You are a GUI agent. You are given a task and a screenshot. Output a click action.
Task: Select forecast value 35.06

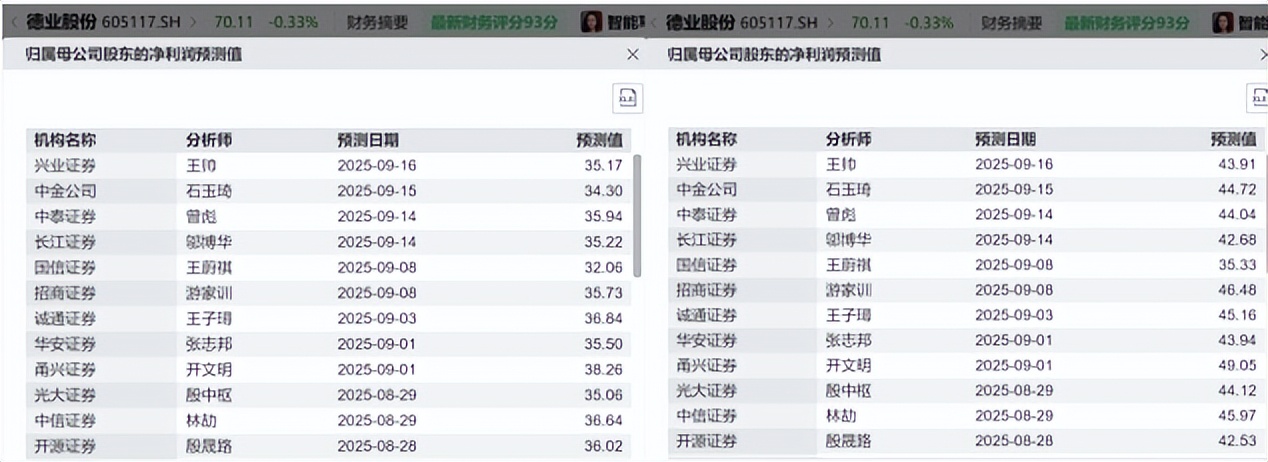point(603,395)
